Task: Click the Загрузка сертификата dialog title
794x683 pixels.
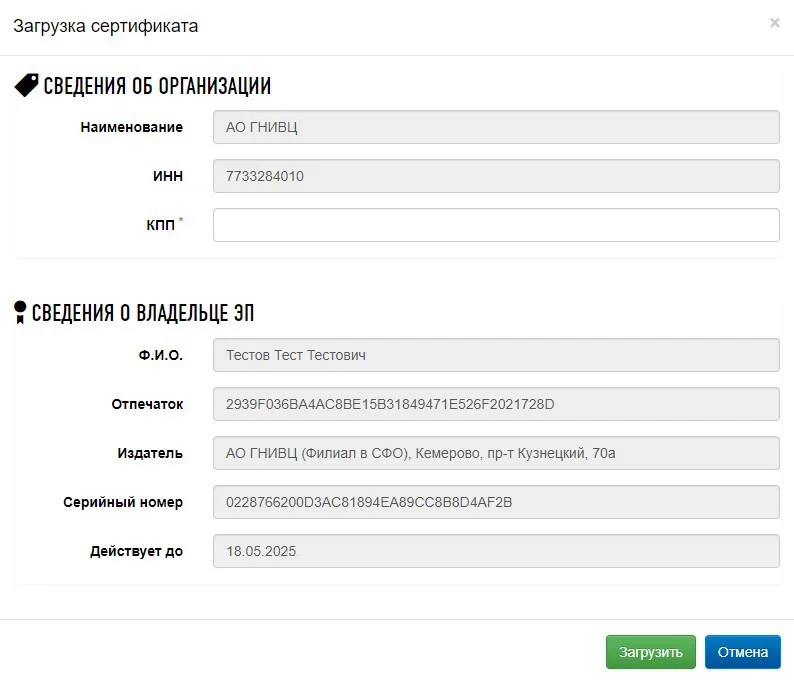Action: coord(105,26)
